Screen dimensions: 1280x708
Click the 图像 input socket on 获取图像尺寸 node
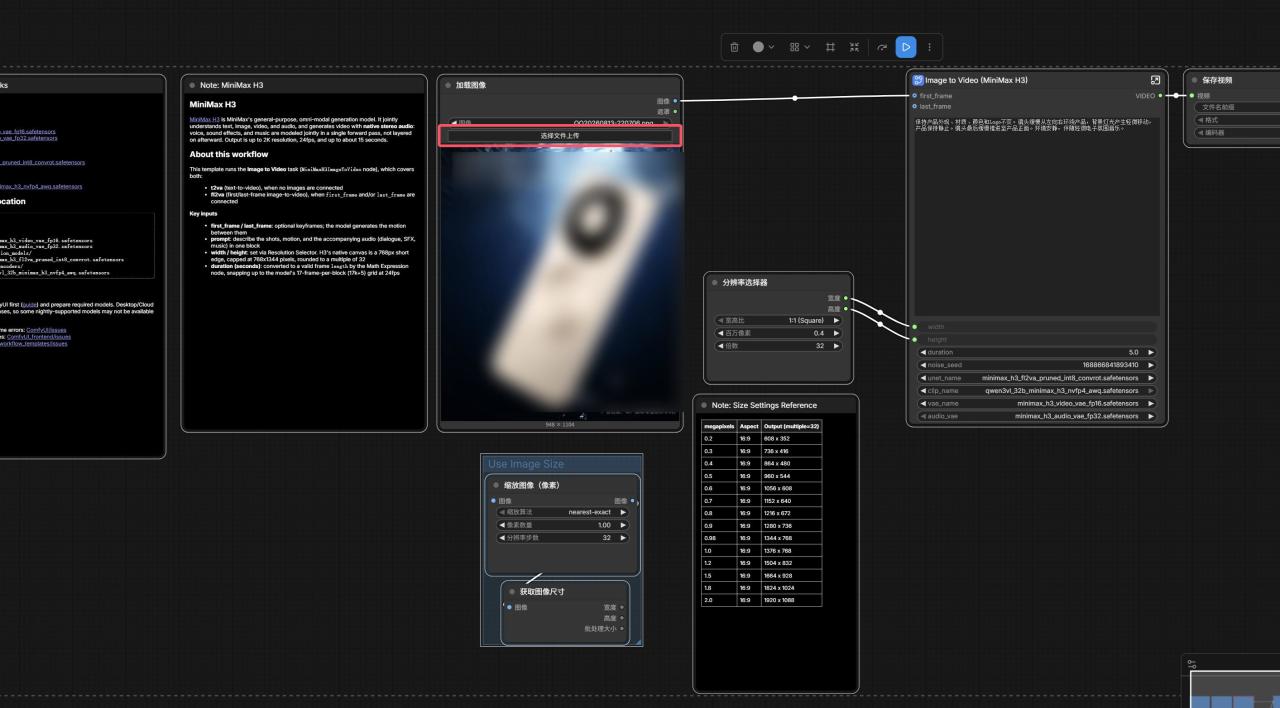tap(509, 607)
